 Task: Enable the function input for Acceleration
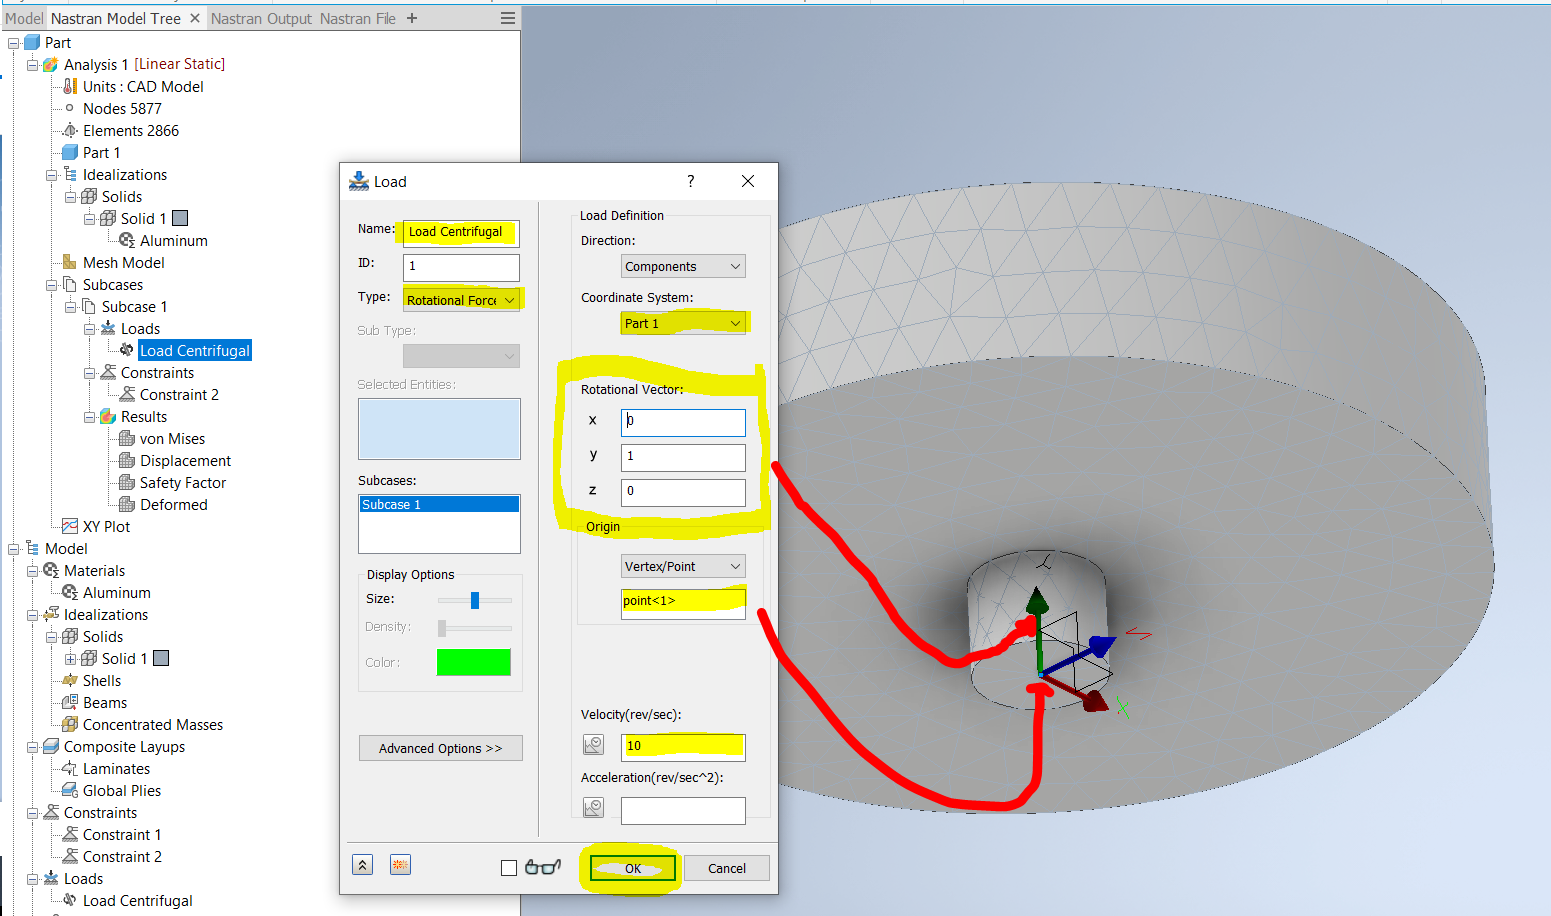(x=593, y=807)
